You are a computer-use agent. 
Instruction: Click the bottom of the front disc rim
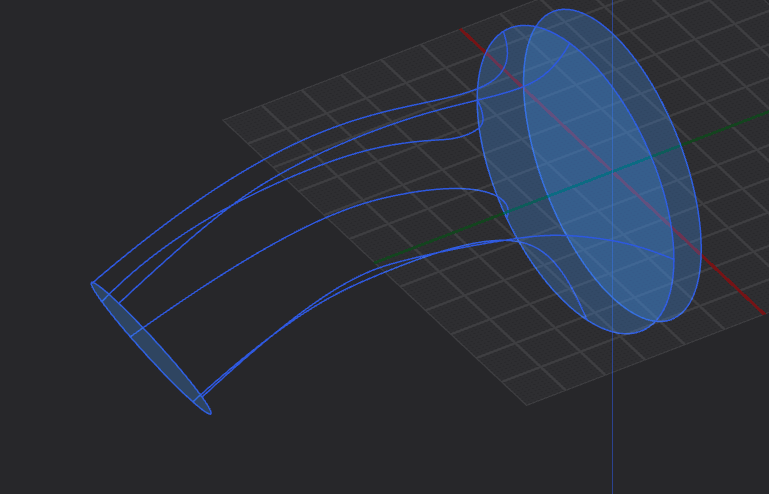pos(660,321)
